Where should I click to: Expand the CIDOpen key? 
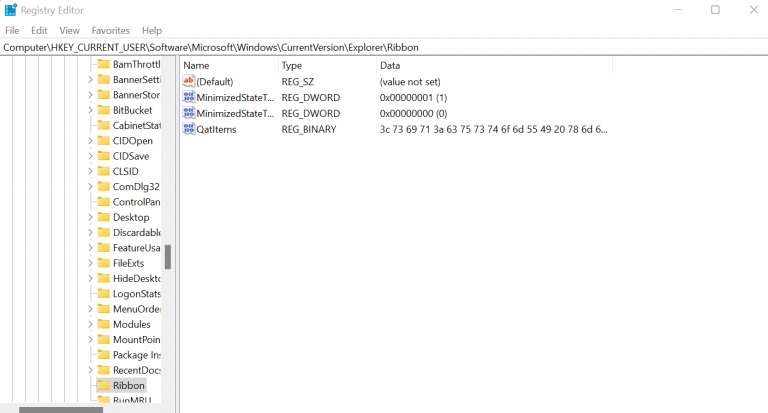pos(90,141)
